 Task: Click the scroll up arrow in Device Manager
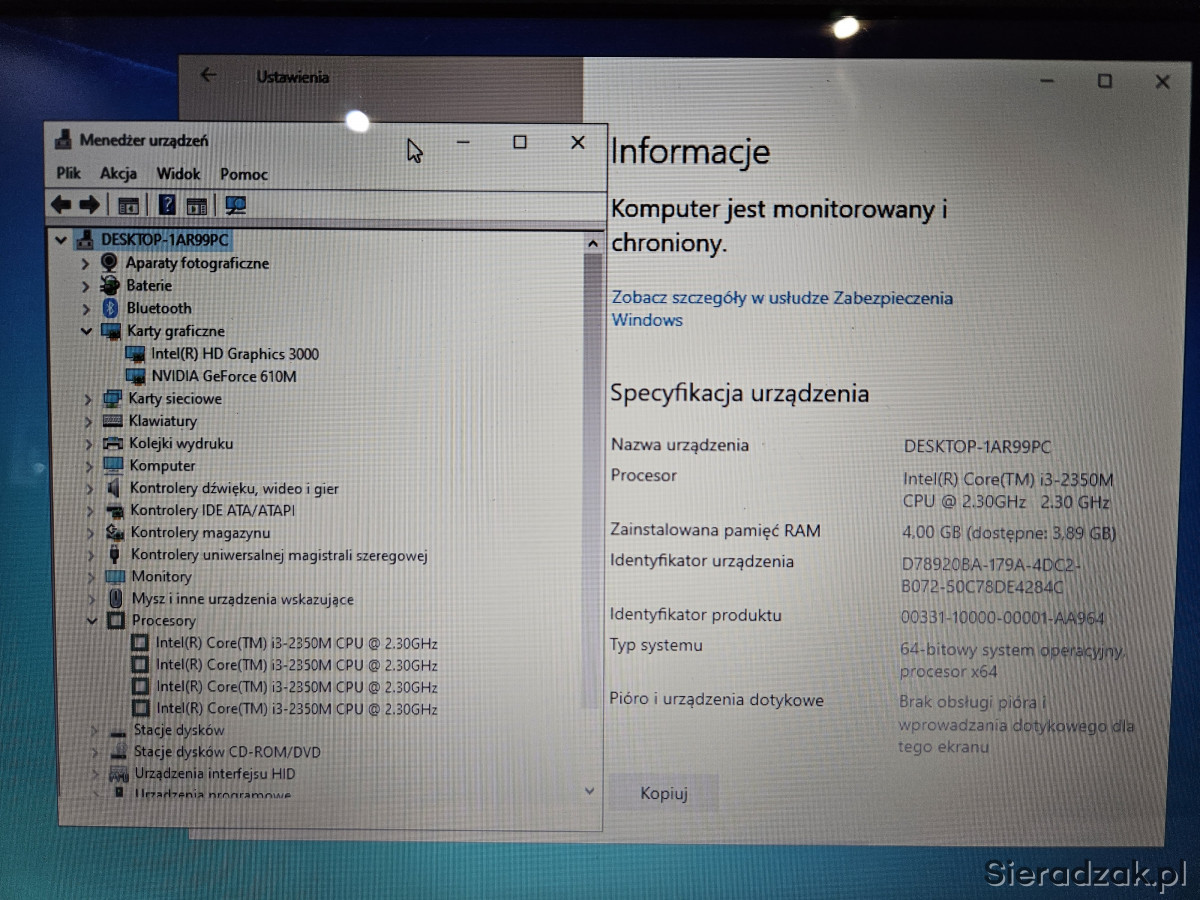[x=592, y=243]
